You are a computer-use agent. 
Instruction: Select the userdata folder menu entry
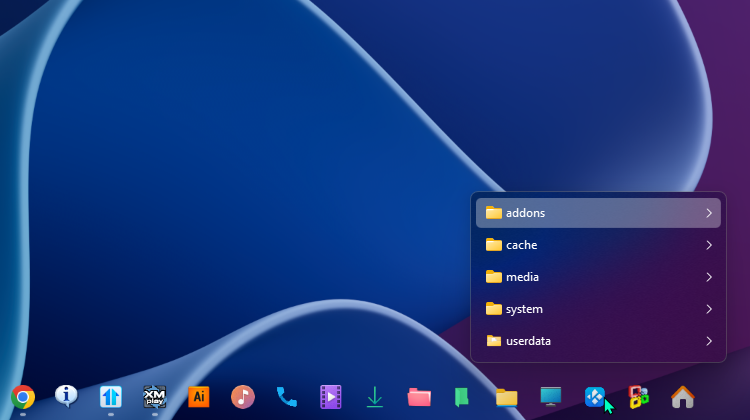pos(598,341)
